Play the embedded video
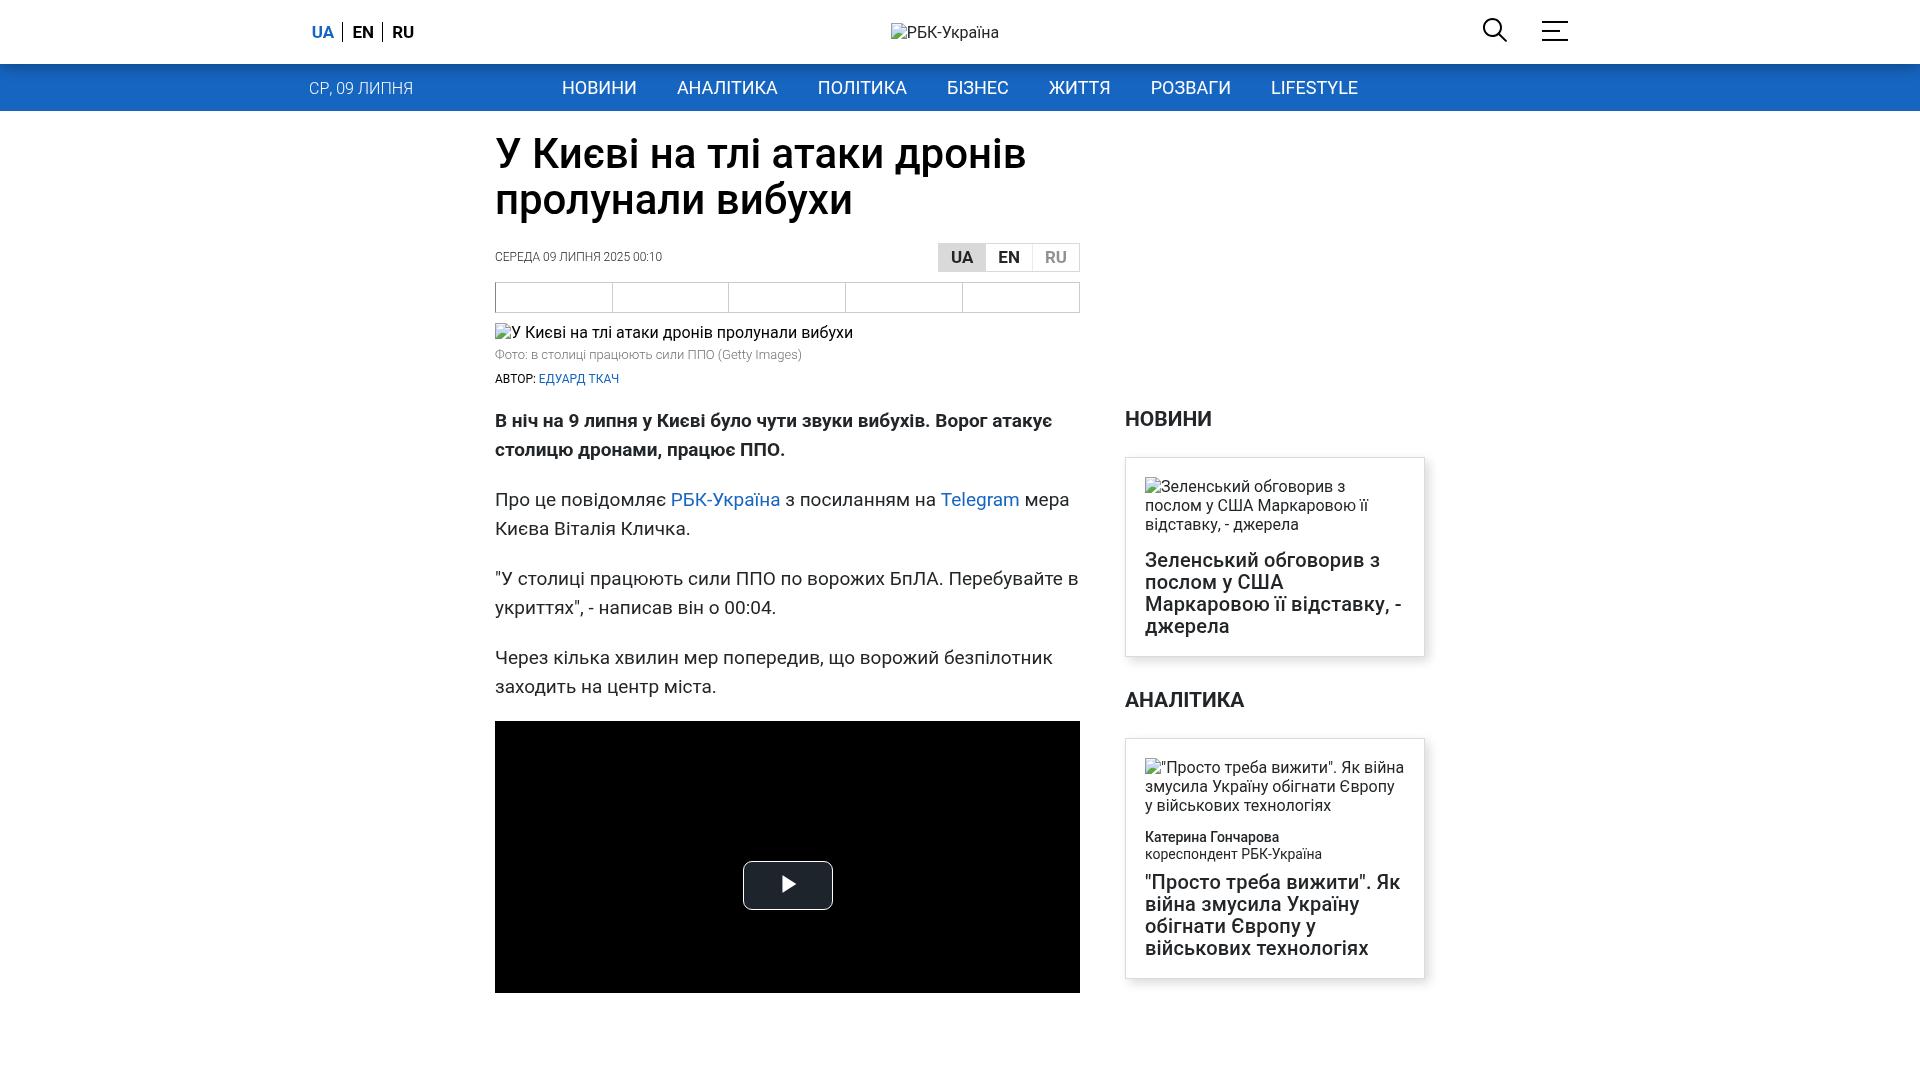This screenshot has width=1920, height=1080. (787, 885)
